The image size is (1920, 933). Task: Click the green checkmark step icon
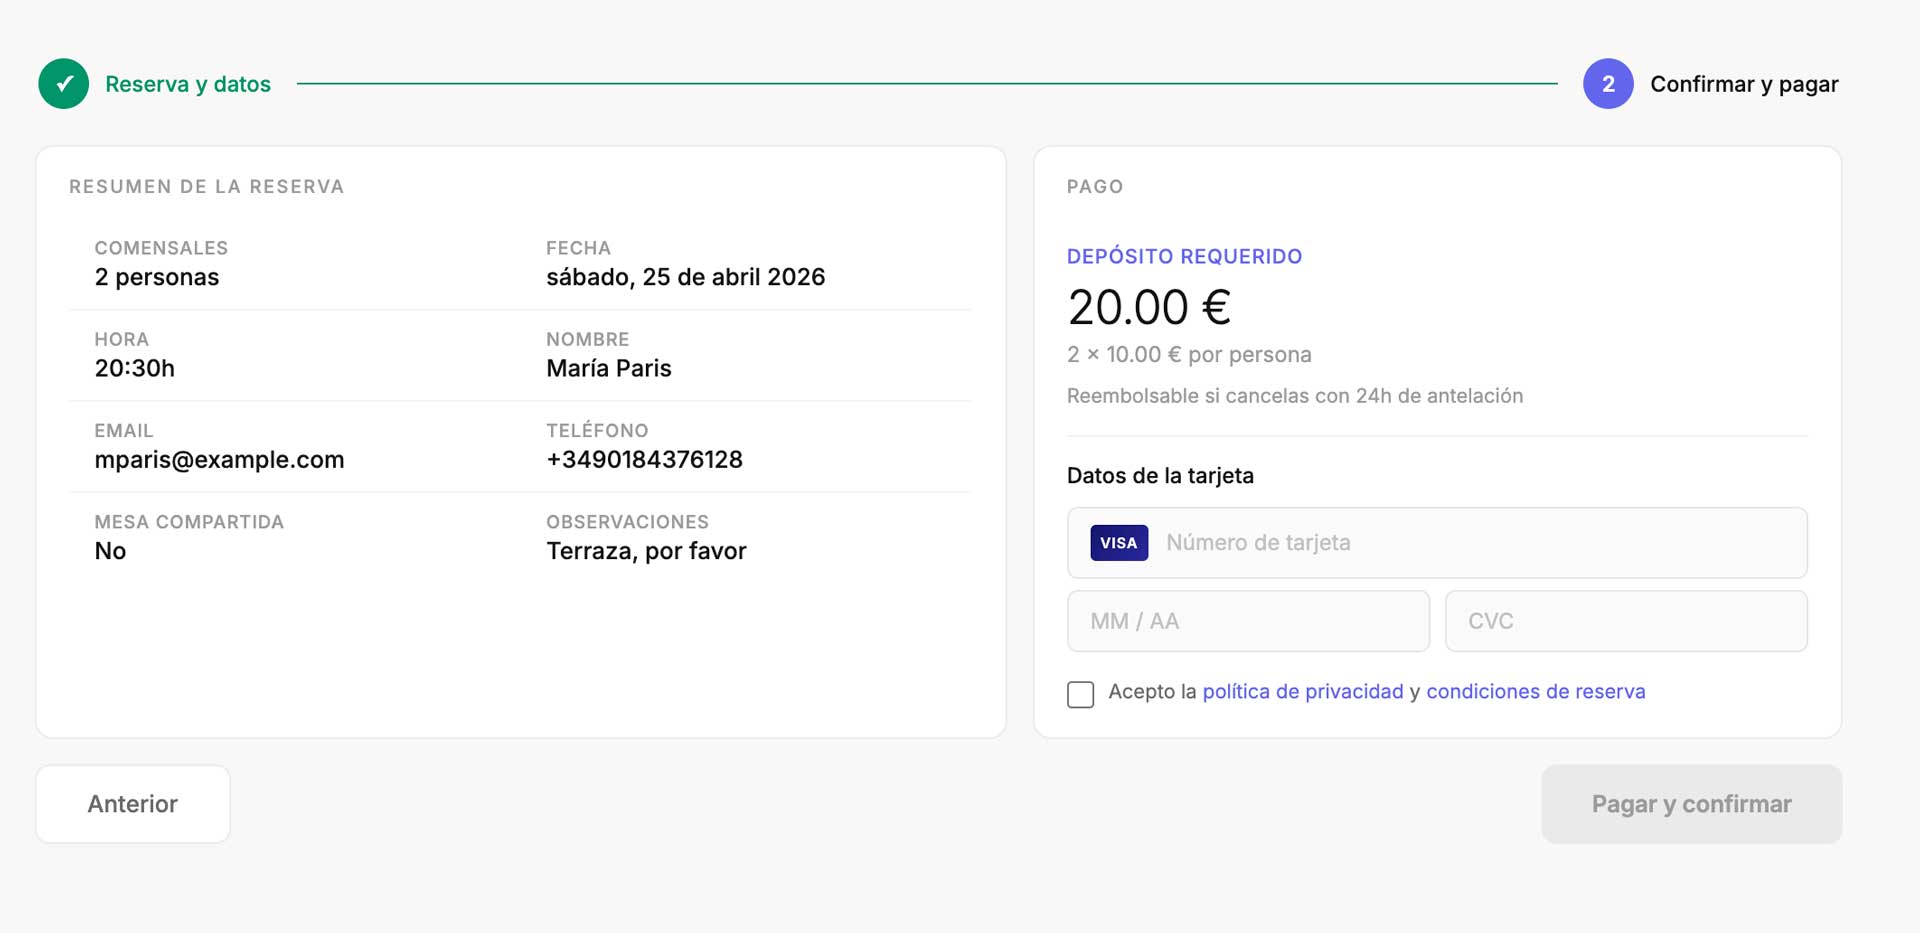click(x=64, y=84)
